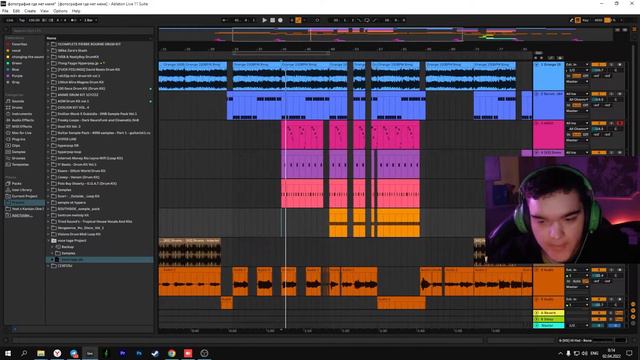Open Steam from the taskbar
The height and width of the screenshot is (360, 640).
coord(155,353)
